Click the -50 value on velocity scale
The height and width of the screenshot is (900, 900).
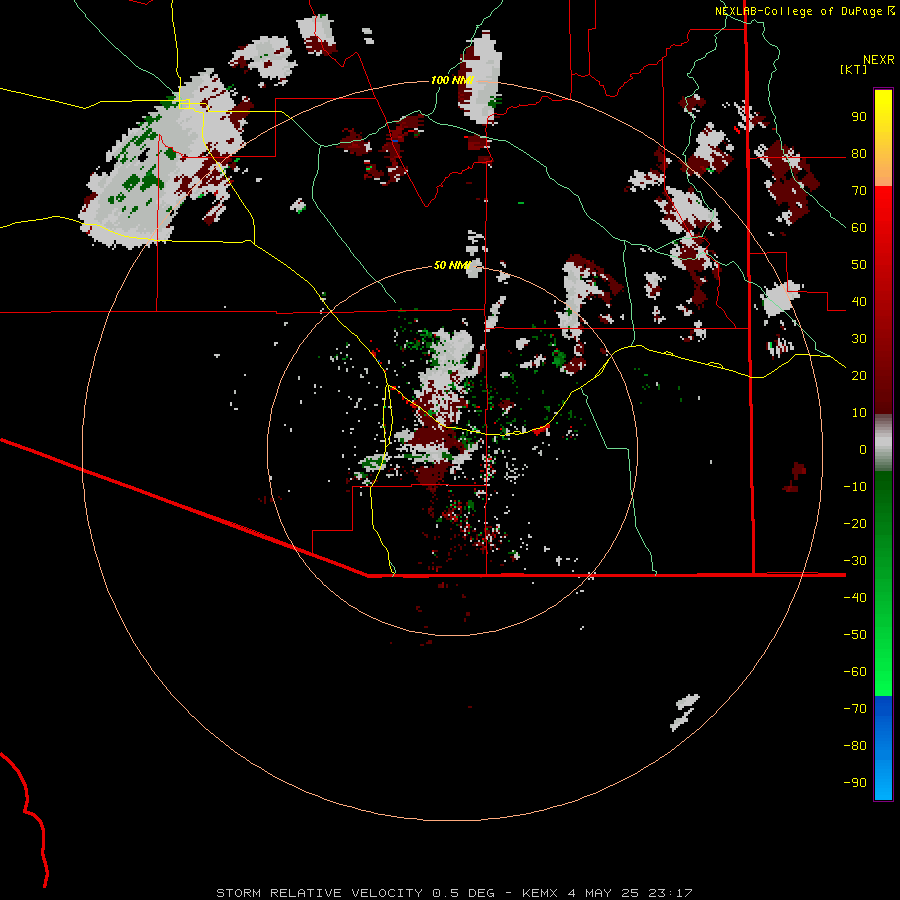pos(855,635)
